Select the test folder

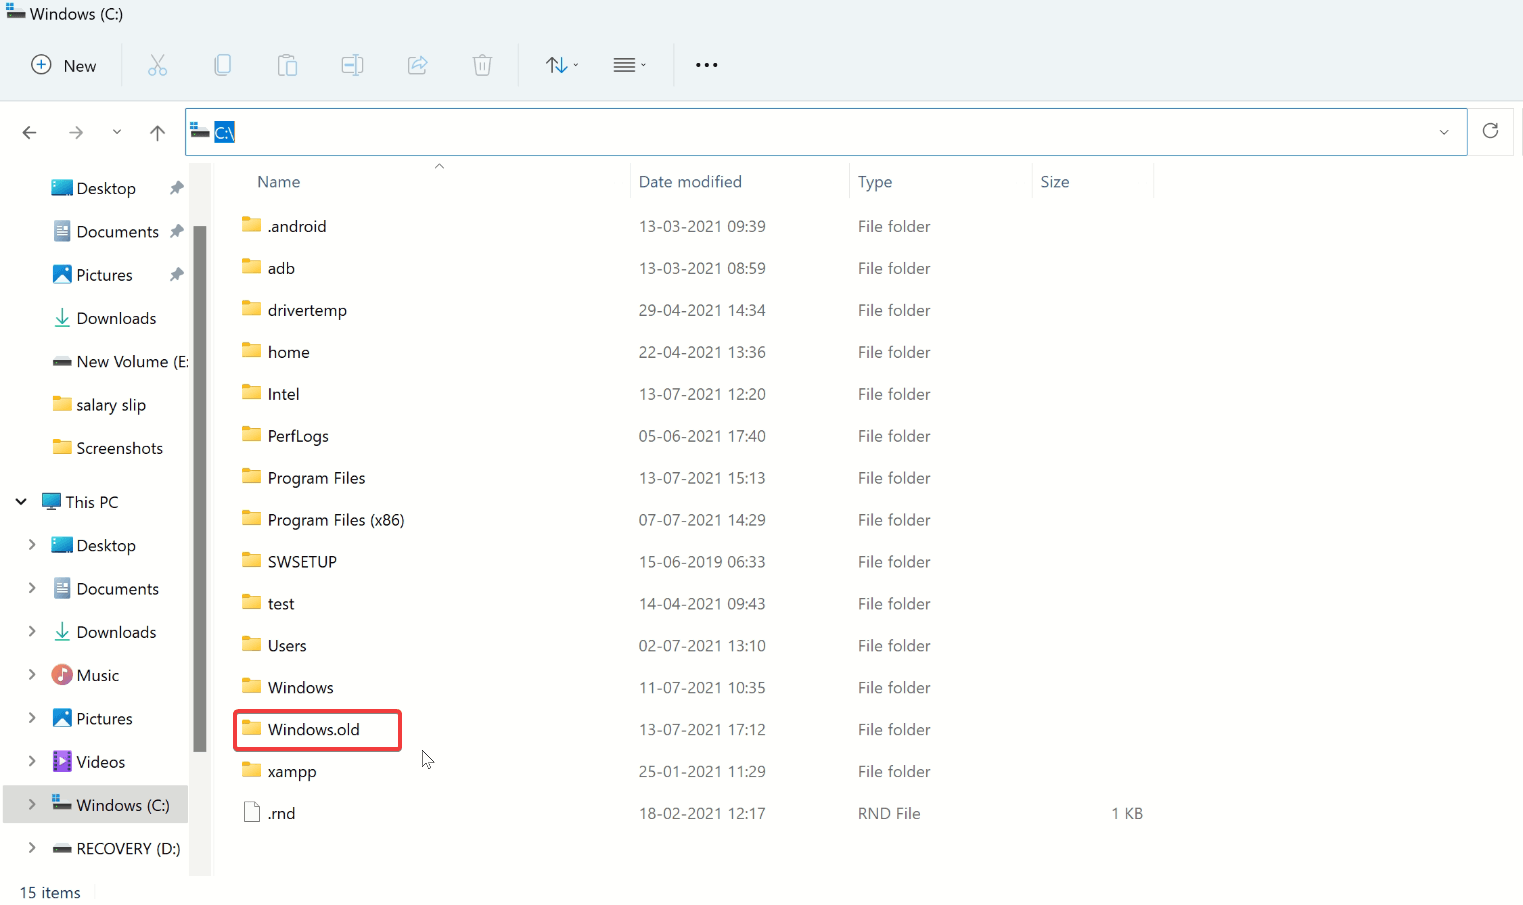(281, 604)
